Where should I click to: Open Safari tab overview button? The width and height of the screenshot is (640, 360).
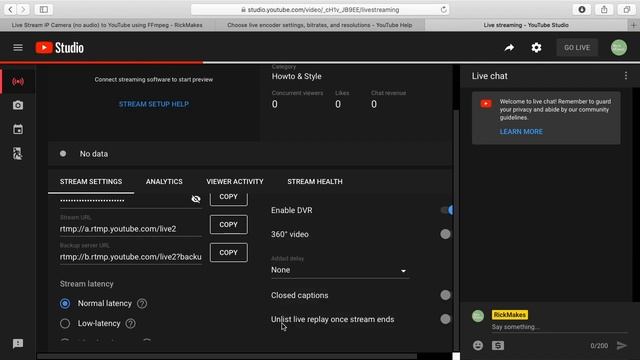[627, 9]
